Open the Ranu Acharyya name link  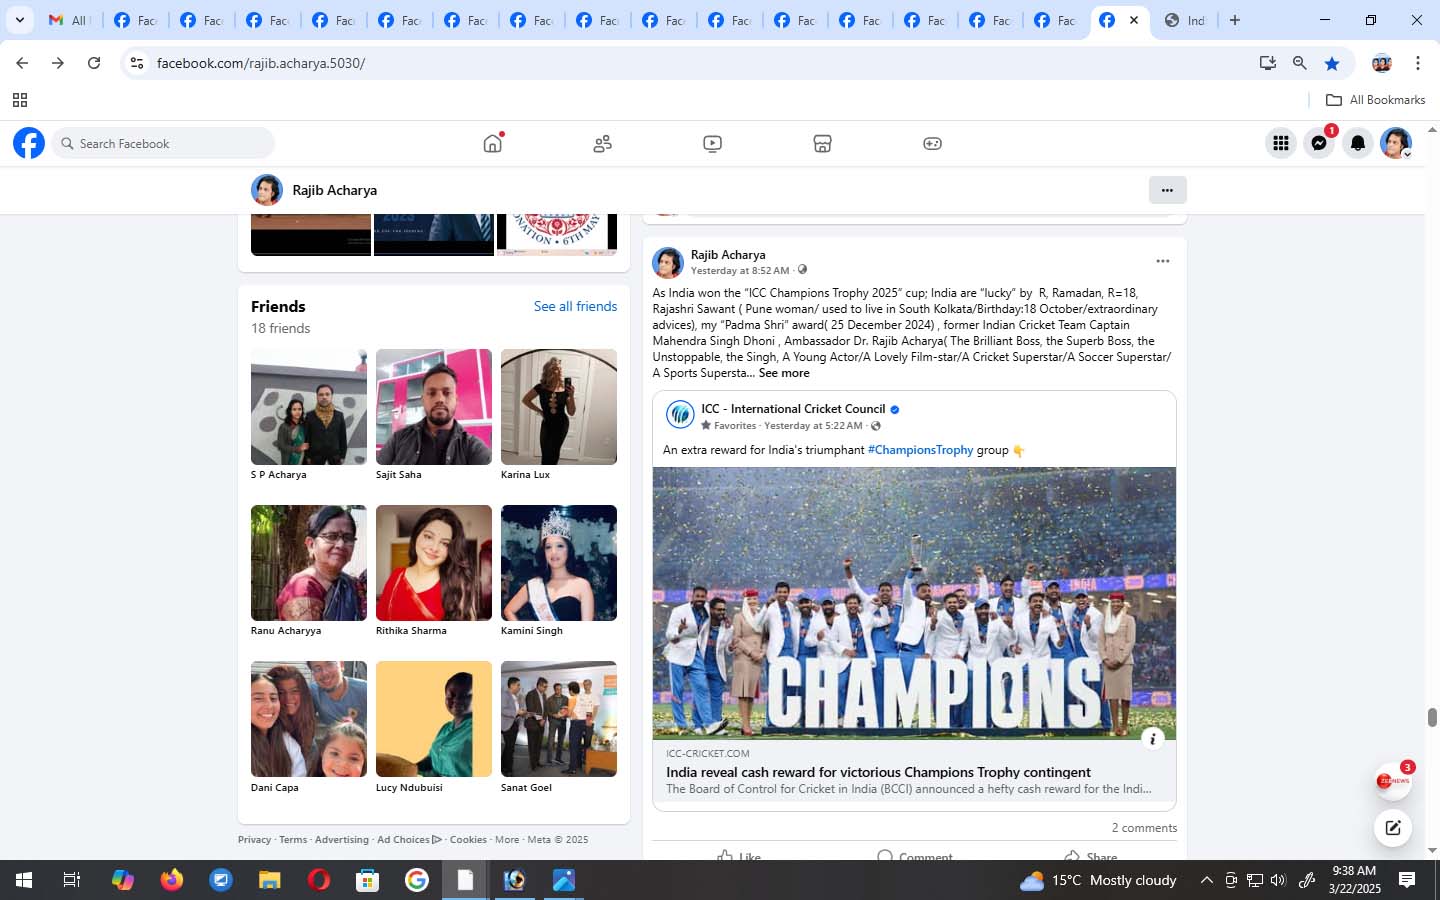286,631
